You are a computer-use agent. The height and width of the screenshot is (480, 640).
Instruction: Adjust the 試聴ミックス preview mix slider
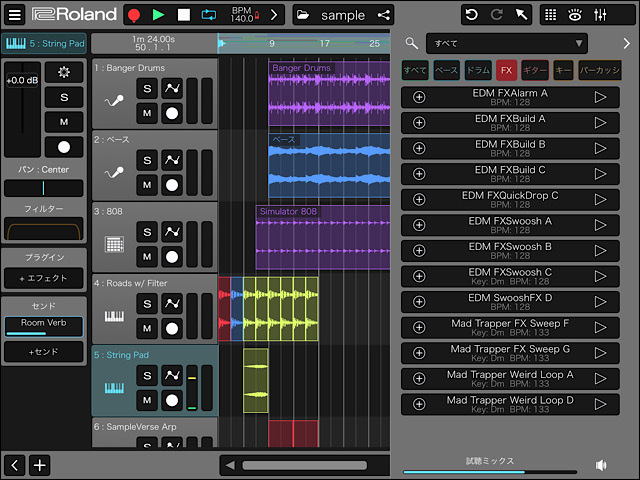(x=490, y=472)
